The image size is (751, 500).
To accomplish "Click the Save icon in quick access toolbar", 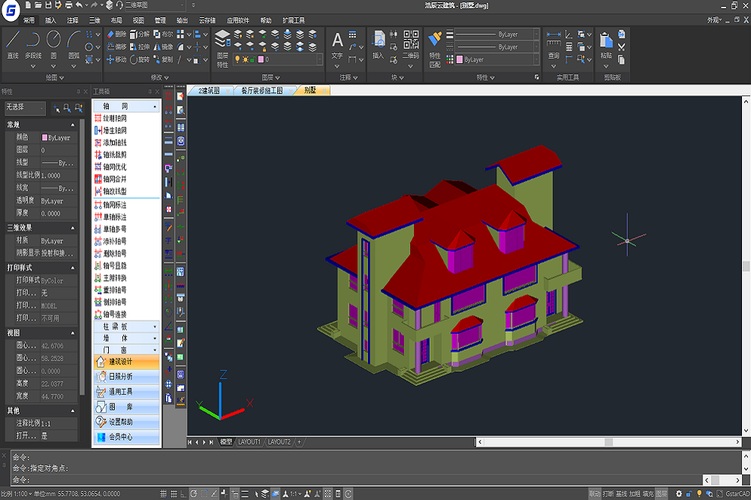I will pyautogui.click(x=48, y=5).
